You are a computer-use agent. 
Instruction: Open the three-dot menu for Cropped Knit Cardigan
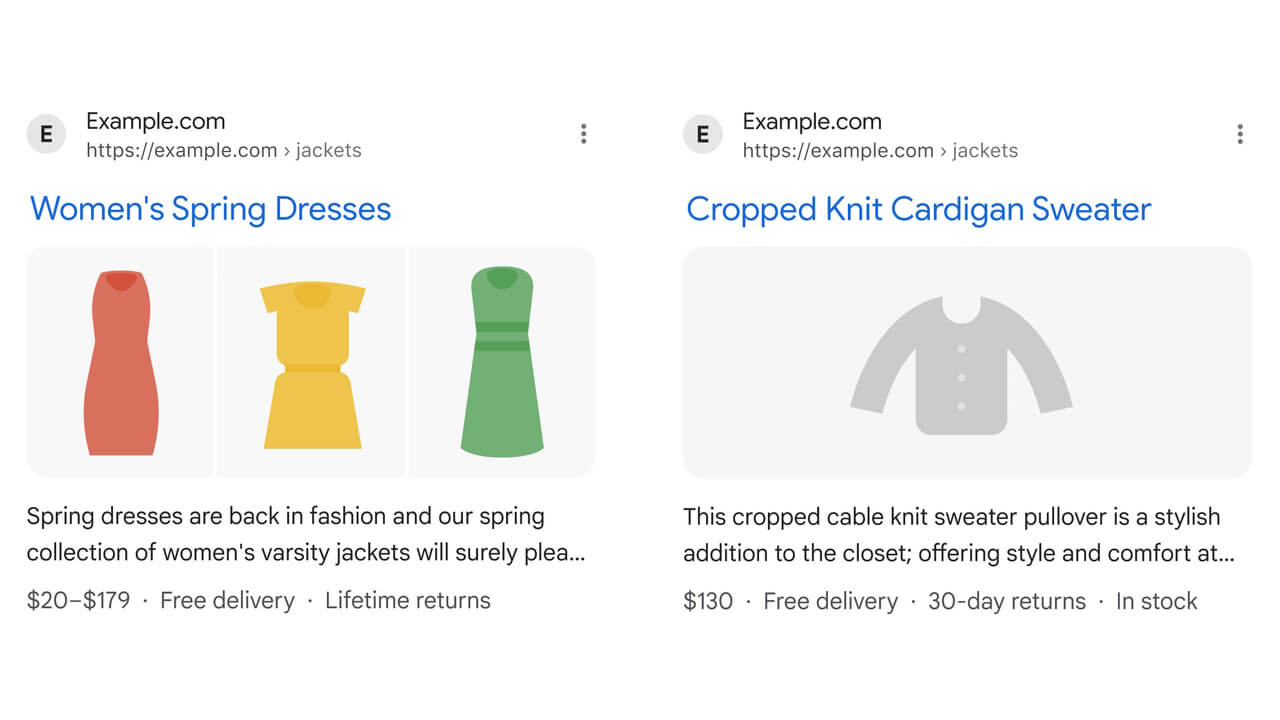(1239, 134)
